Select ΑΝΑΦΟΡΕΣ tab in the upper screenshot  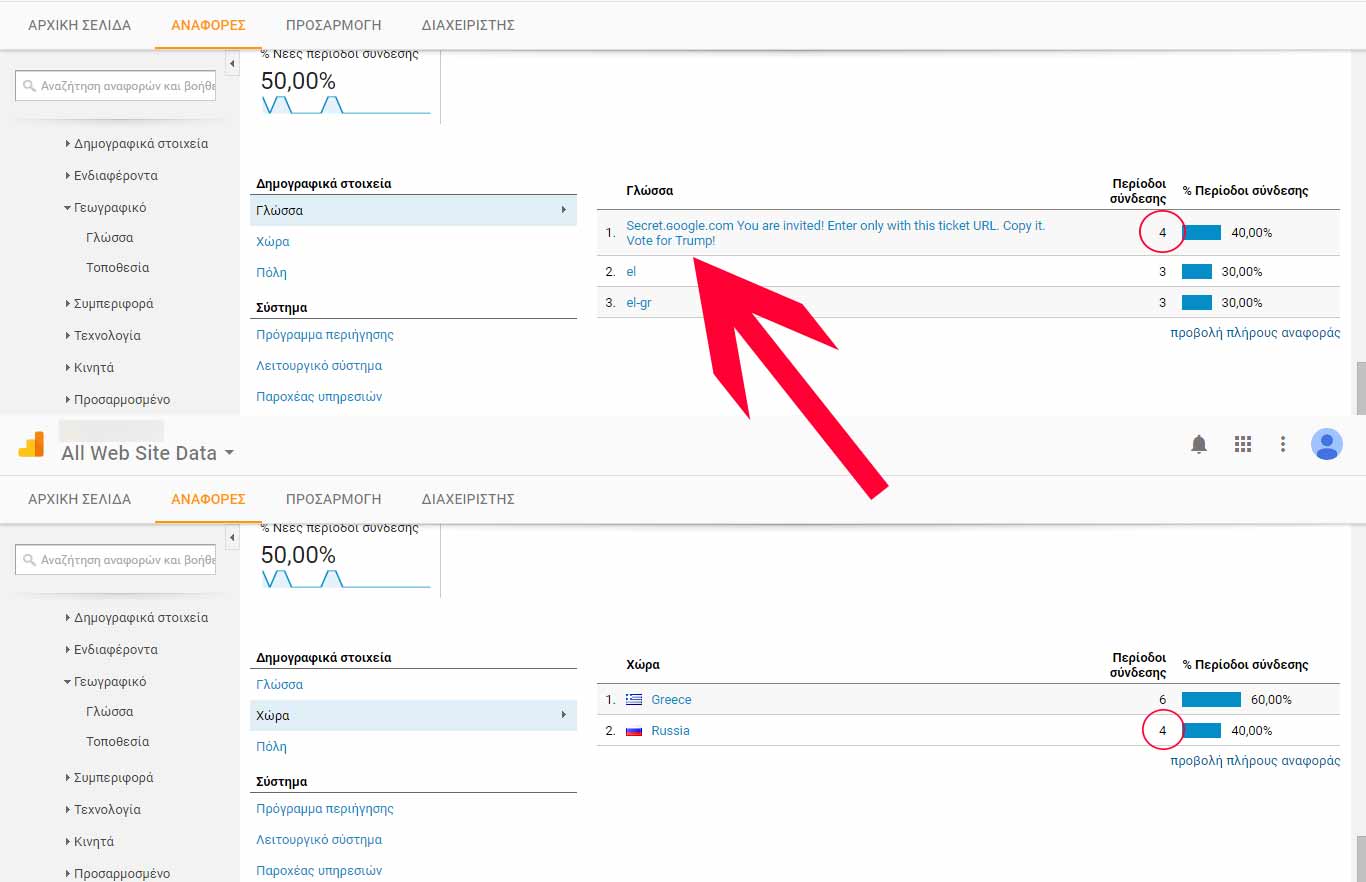pyautogui.click(x=208, y=25)
